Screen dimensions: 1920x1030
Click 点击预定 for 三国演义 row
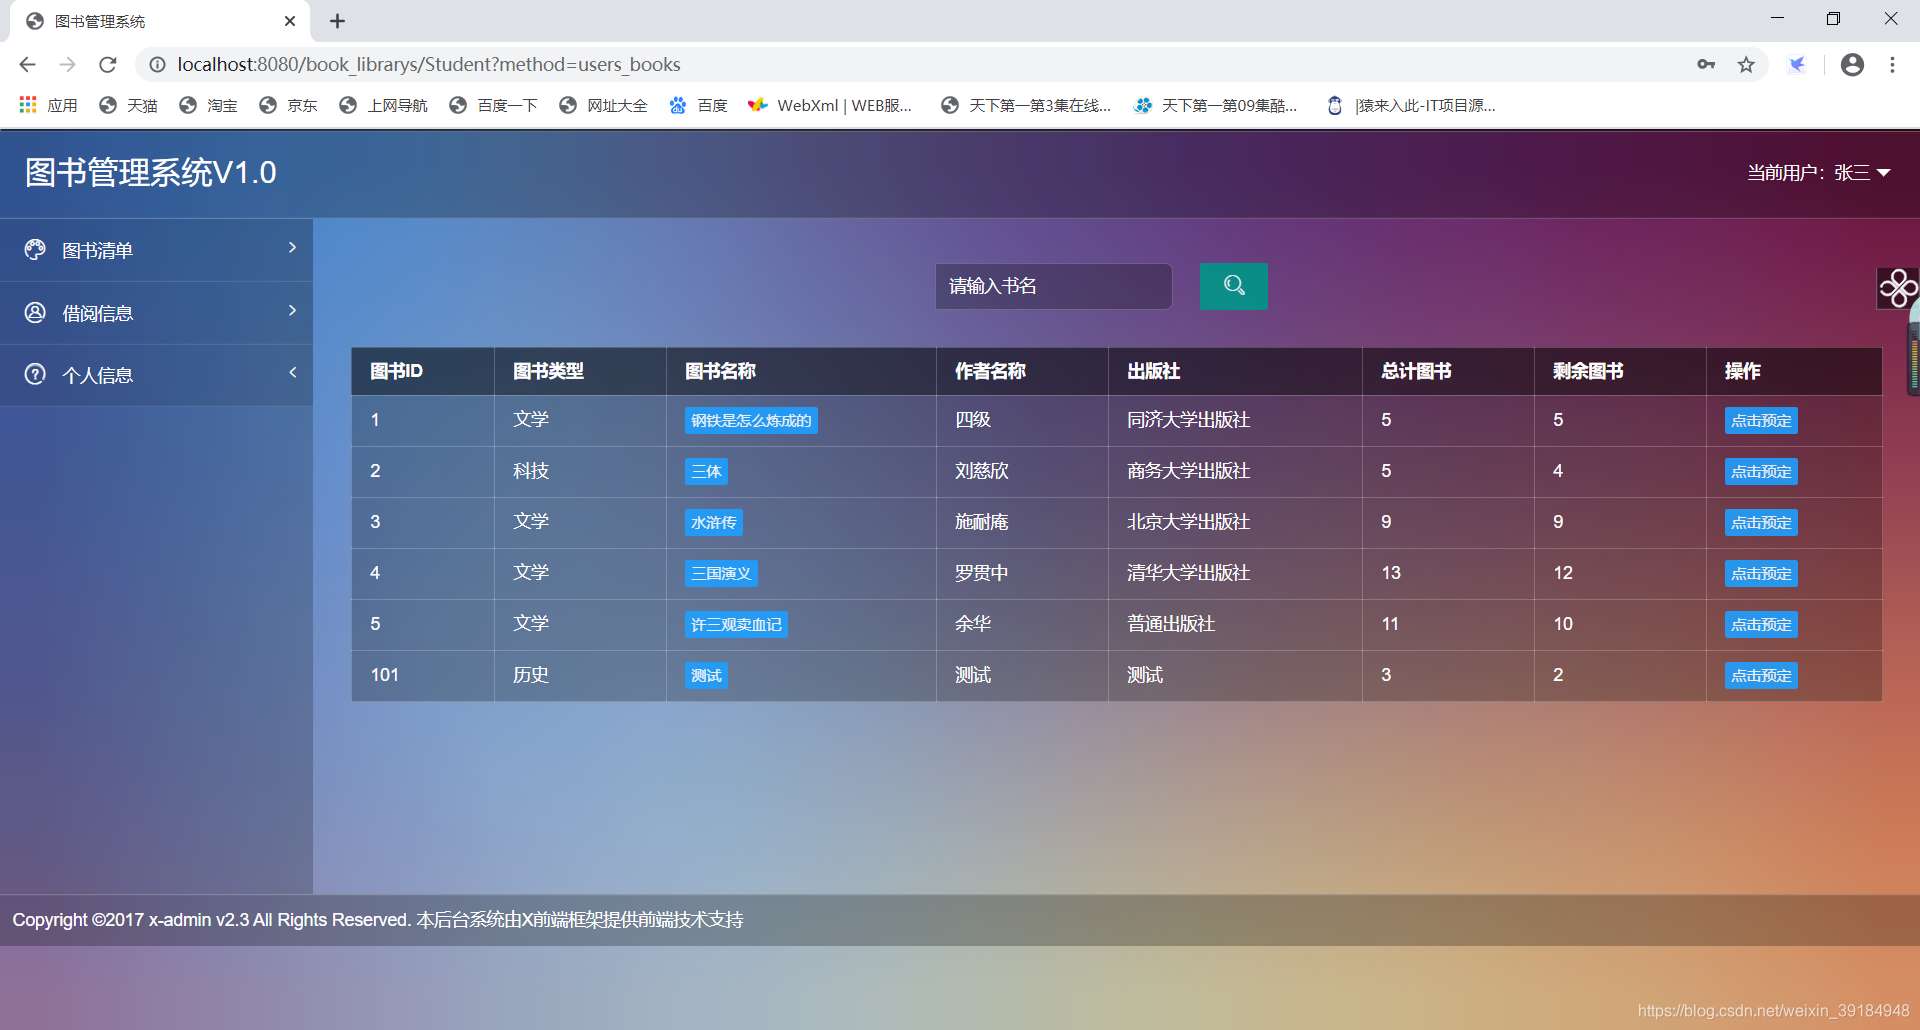click(x=1761, y=574)
